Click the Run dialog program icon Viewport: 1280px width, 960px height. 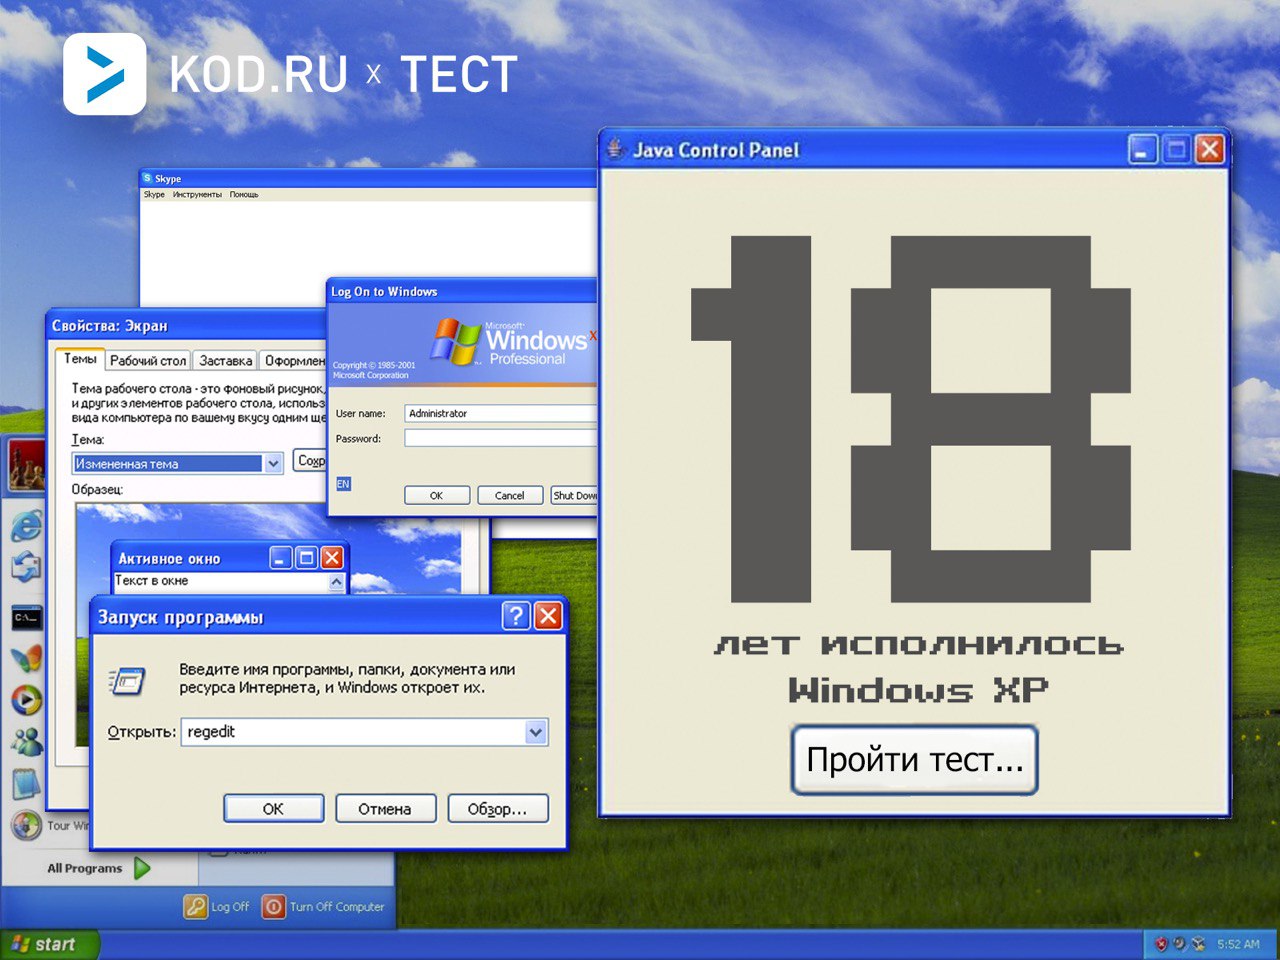point(127,681)
